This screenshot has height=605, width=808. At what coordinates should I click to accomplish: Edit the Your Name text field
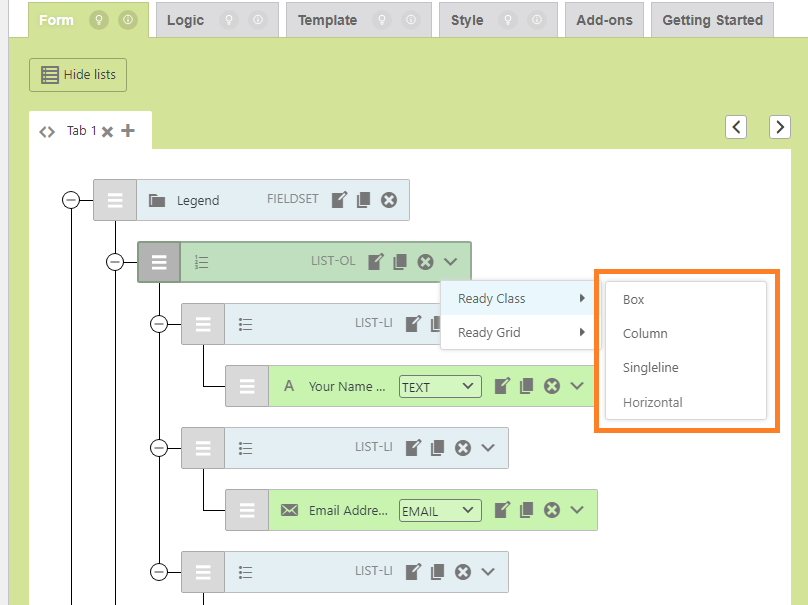[503, 386]
